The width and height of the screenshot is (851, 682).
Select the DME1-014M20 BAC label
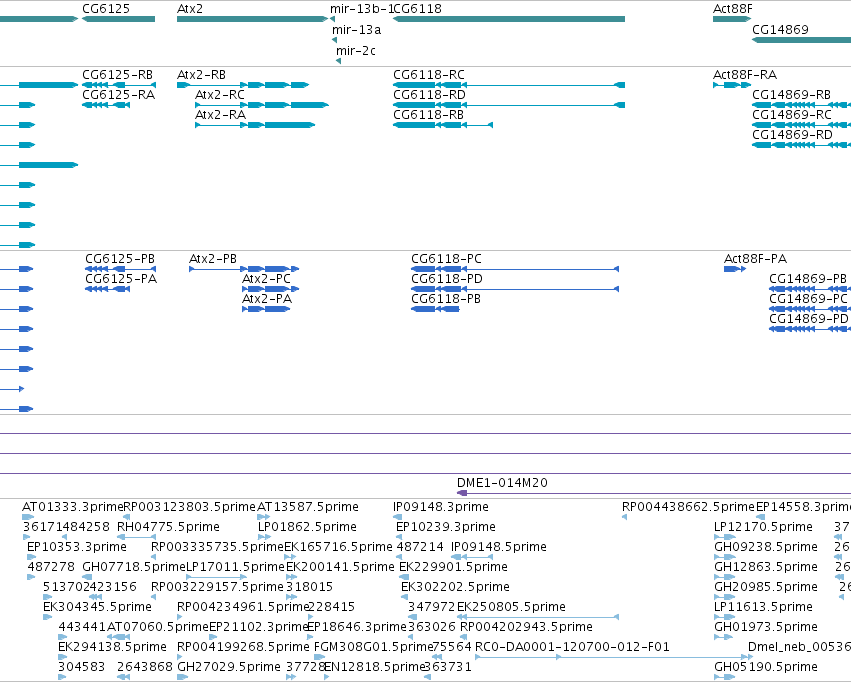coord(502,482)
